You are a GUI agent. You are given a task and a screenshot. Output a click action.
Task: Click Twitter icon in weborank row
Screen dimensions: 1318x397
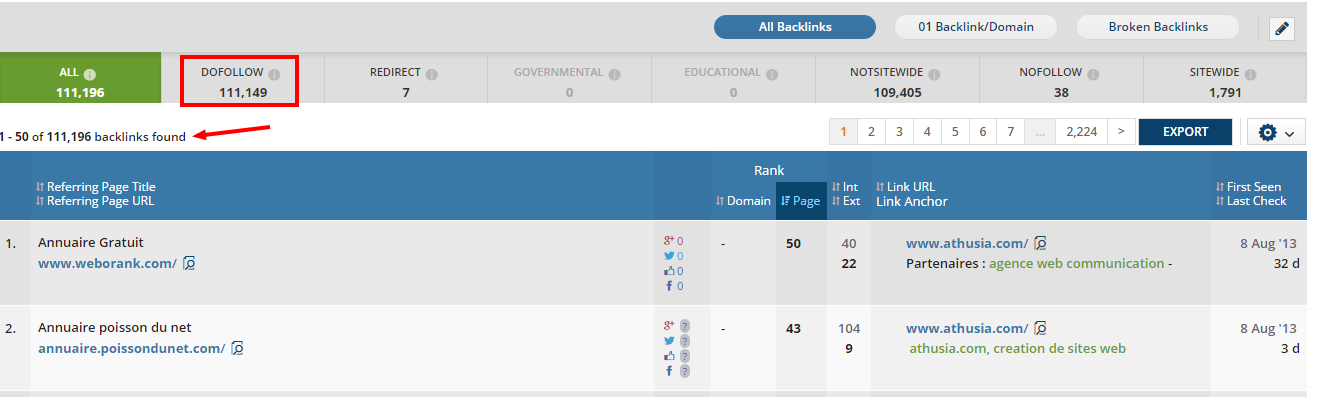click(x=669, y=255)
